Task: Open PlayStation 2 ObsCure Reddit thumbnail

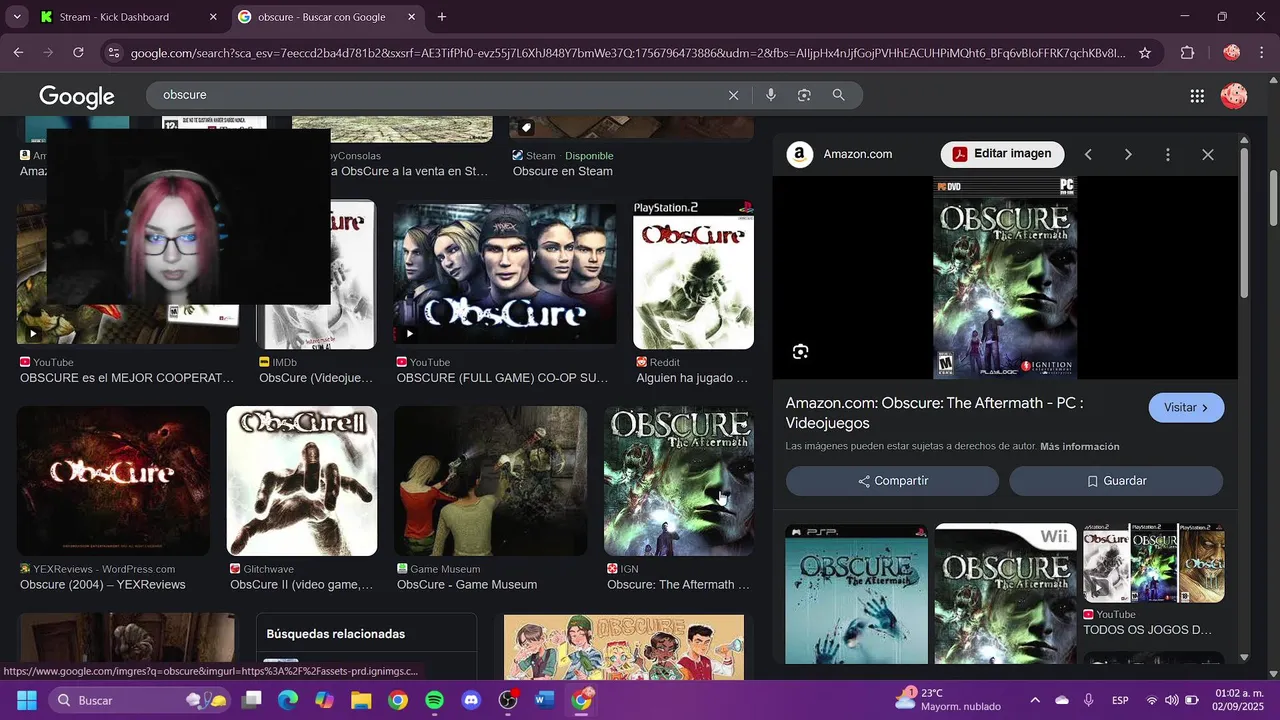Action: point(694,274)
